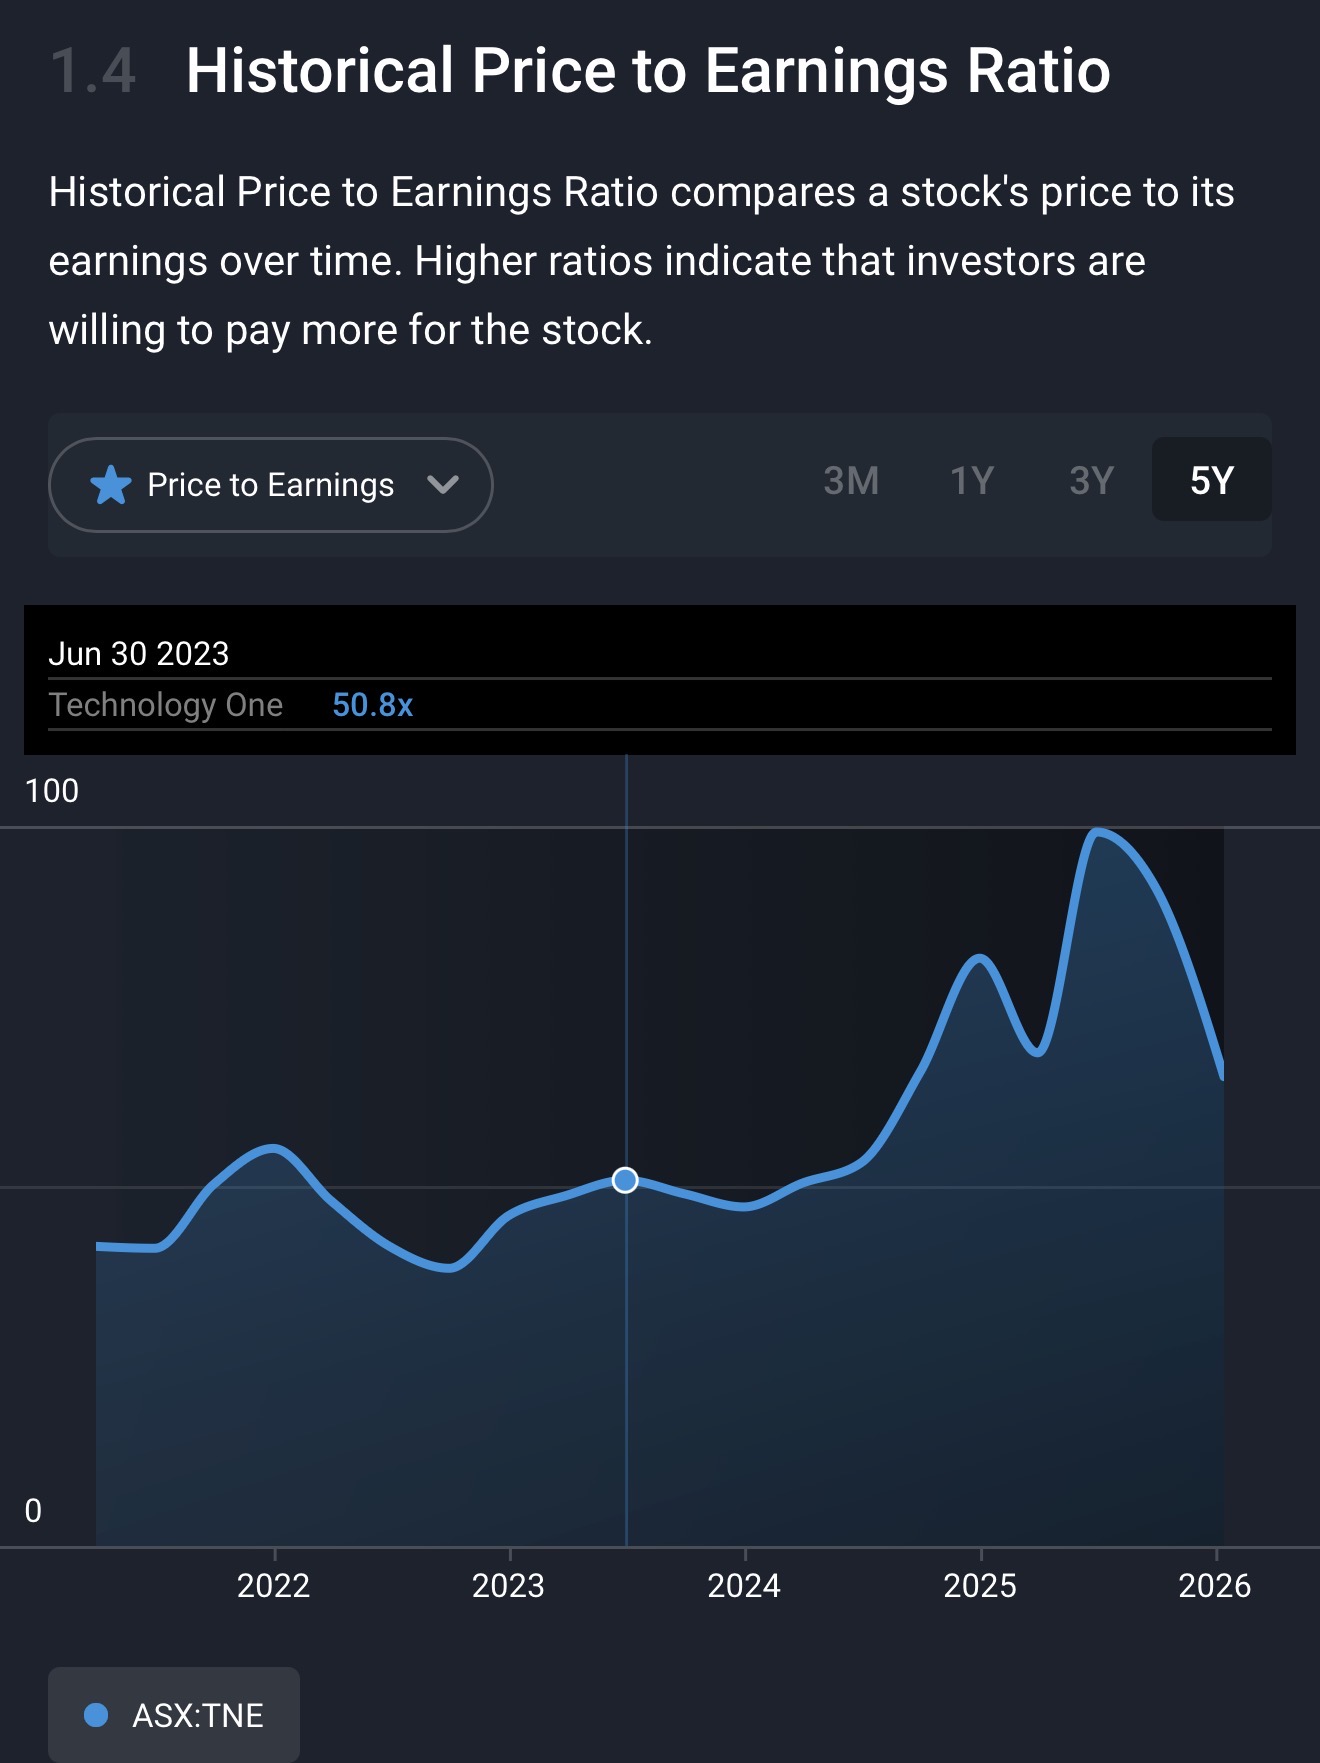The width and height of the screenshot is (1320, 1763).
Task: Click the blue star favorite icon
Action: click(x=110, y=486)
